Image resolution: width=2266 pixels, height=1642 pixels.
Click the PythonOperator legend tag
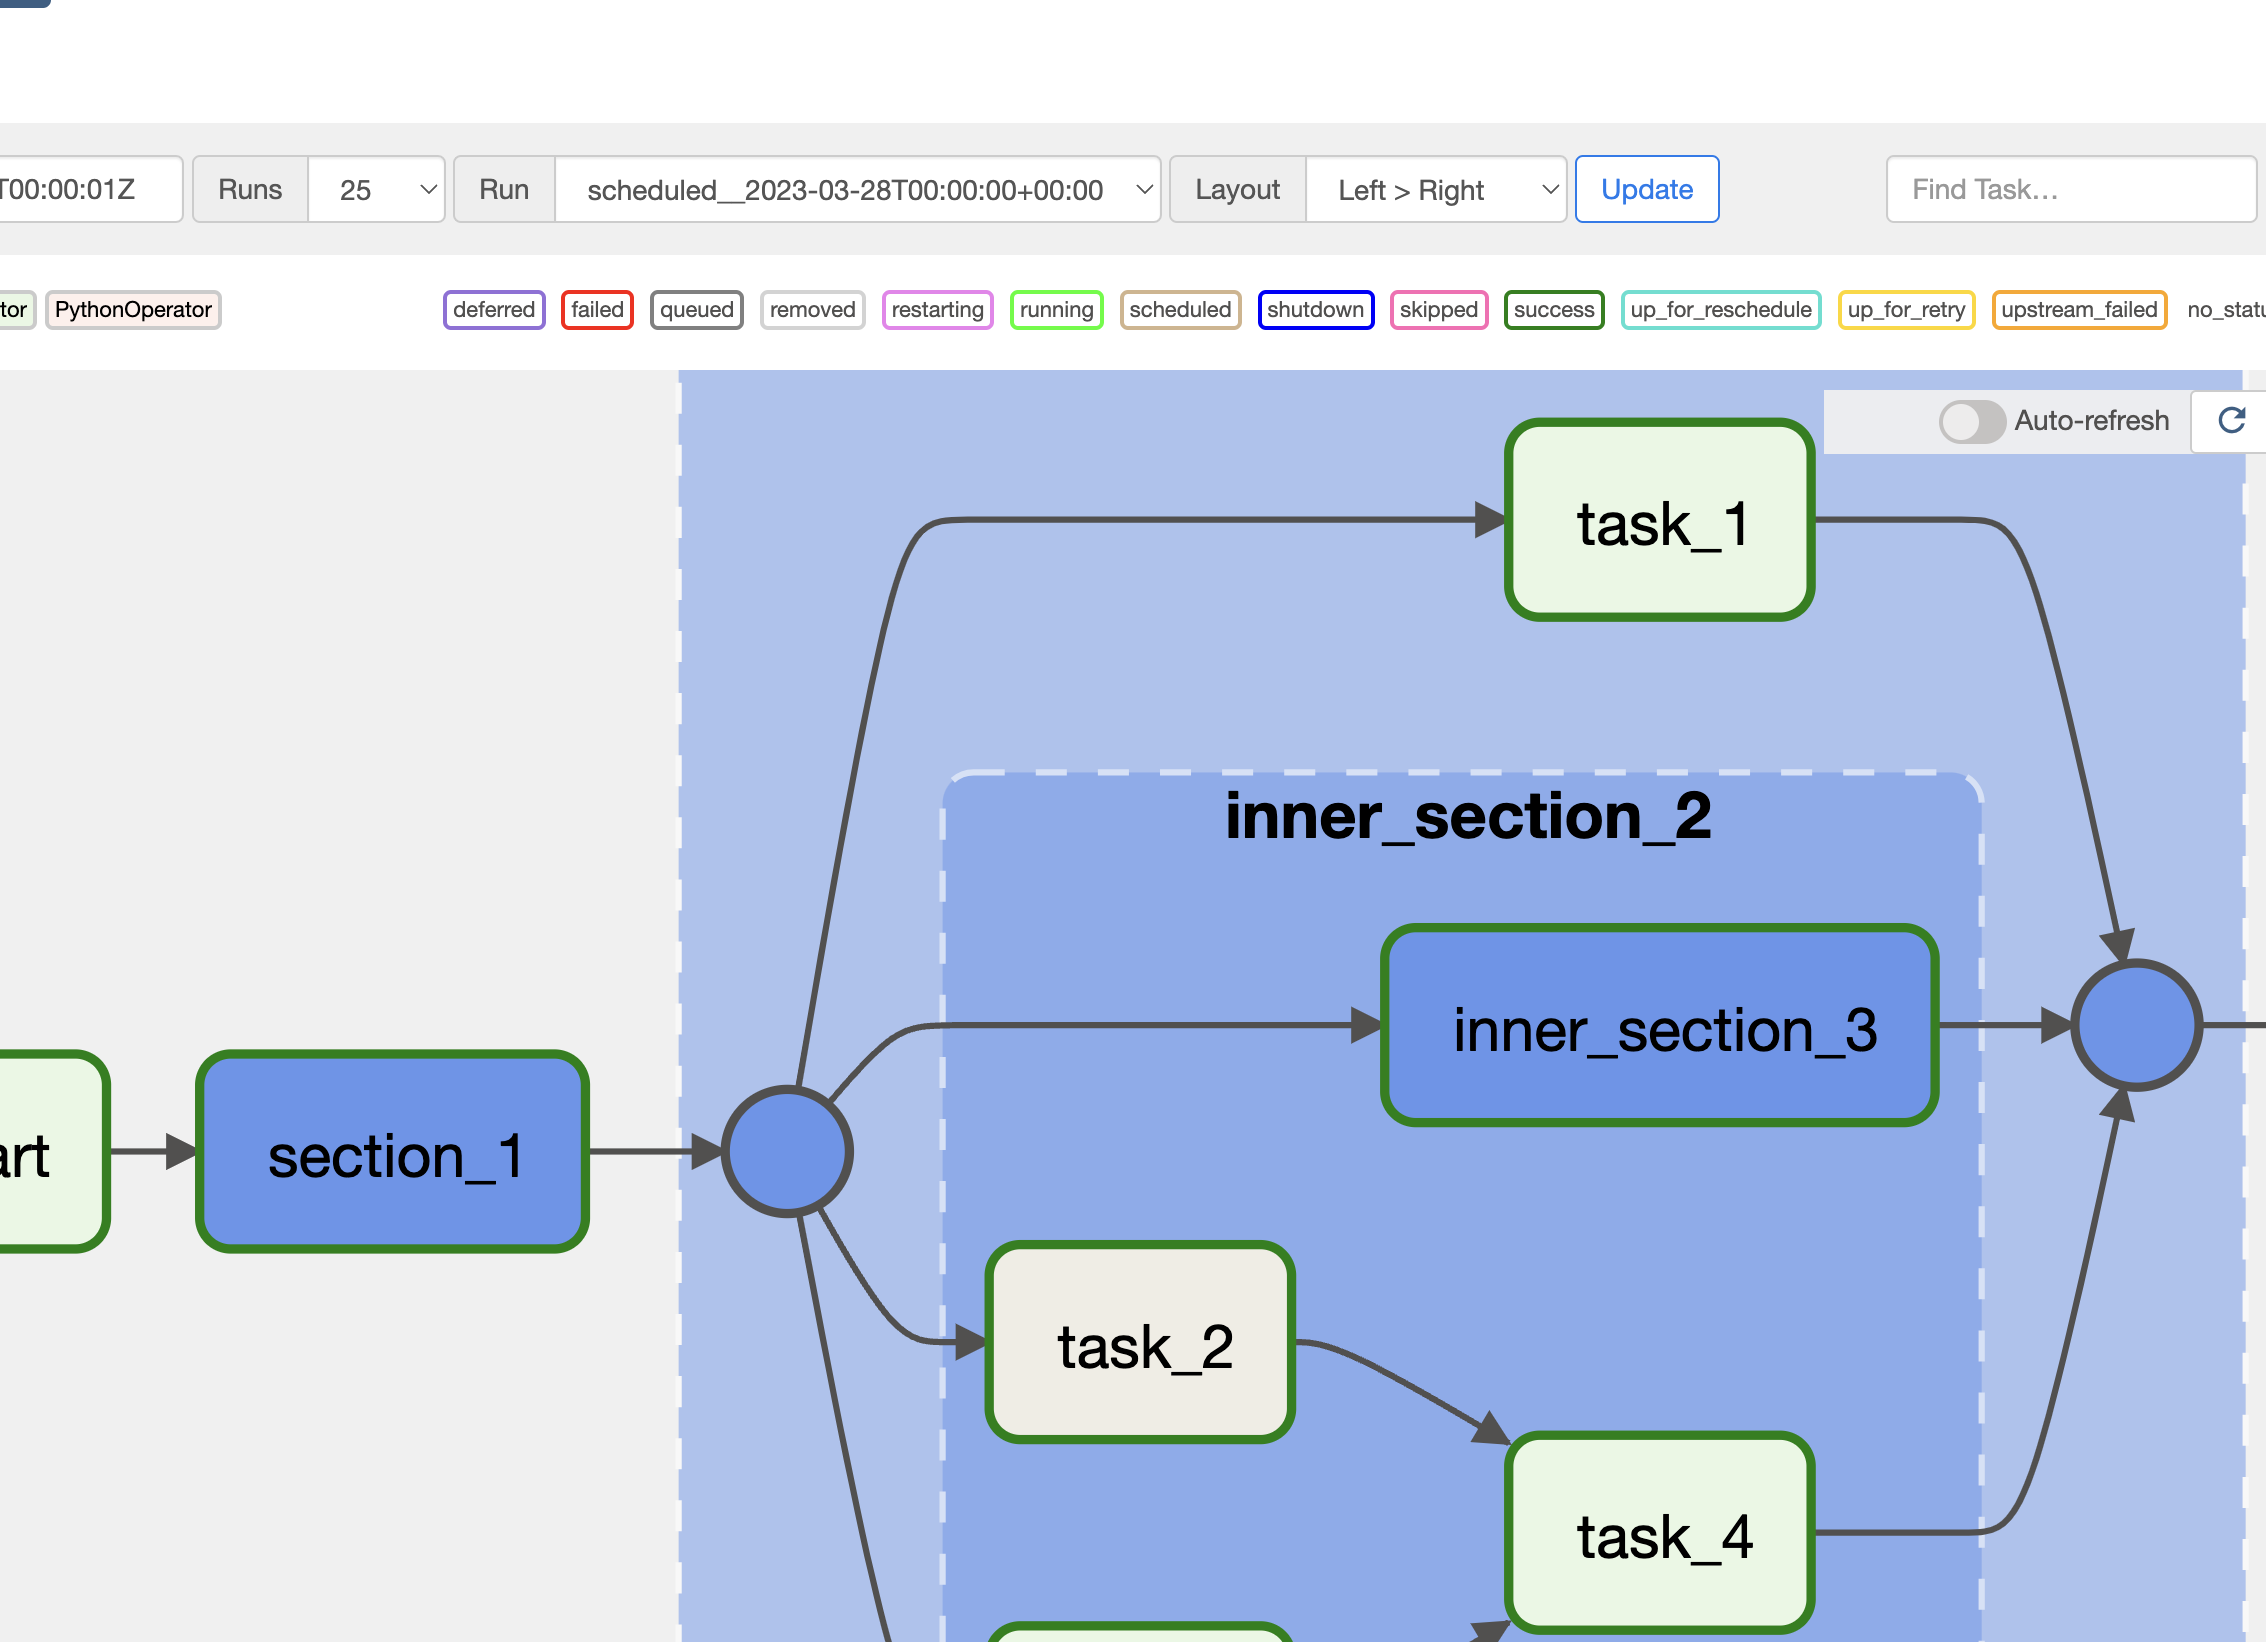tap(133, 310)
